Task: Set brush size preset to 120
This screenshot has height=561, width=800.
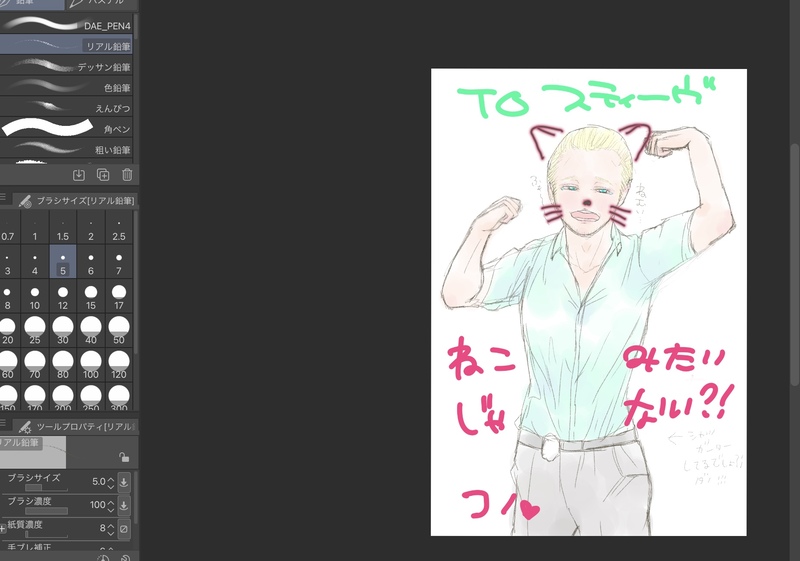Action: tap(119, 365)
